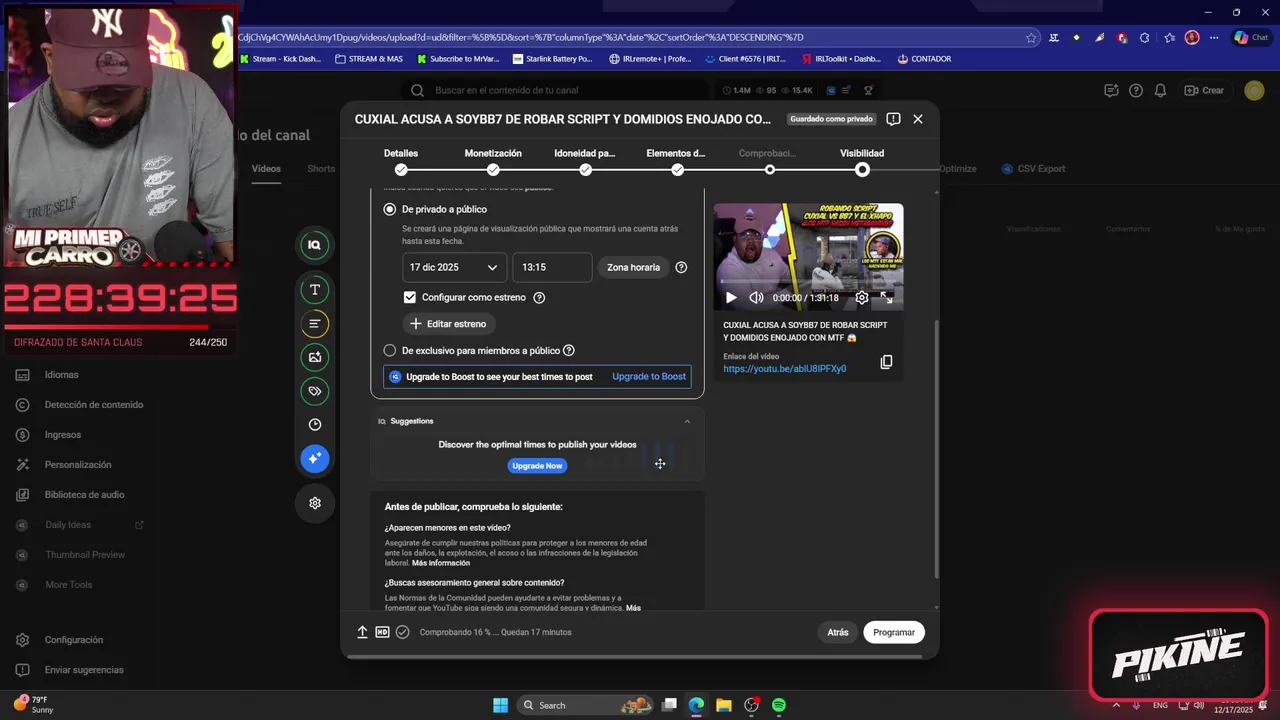Open Detección de contenido in sidebar

94,405
